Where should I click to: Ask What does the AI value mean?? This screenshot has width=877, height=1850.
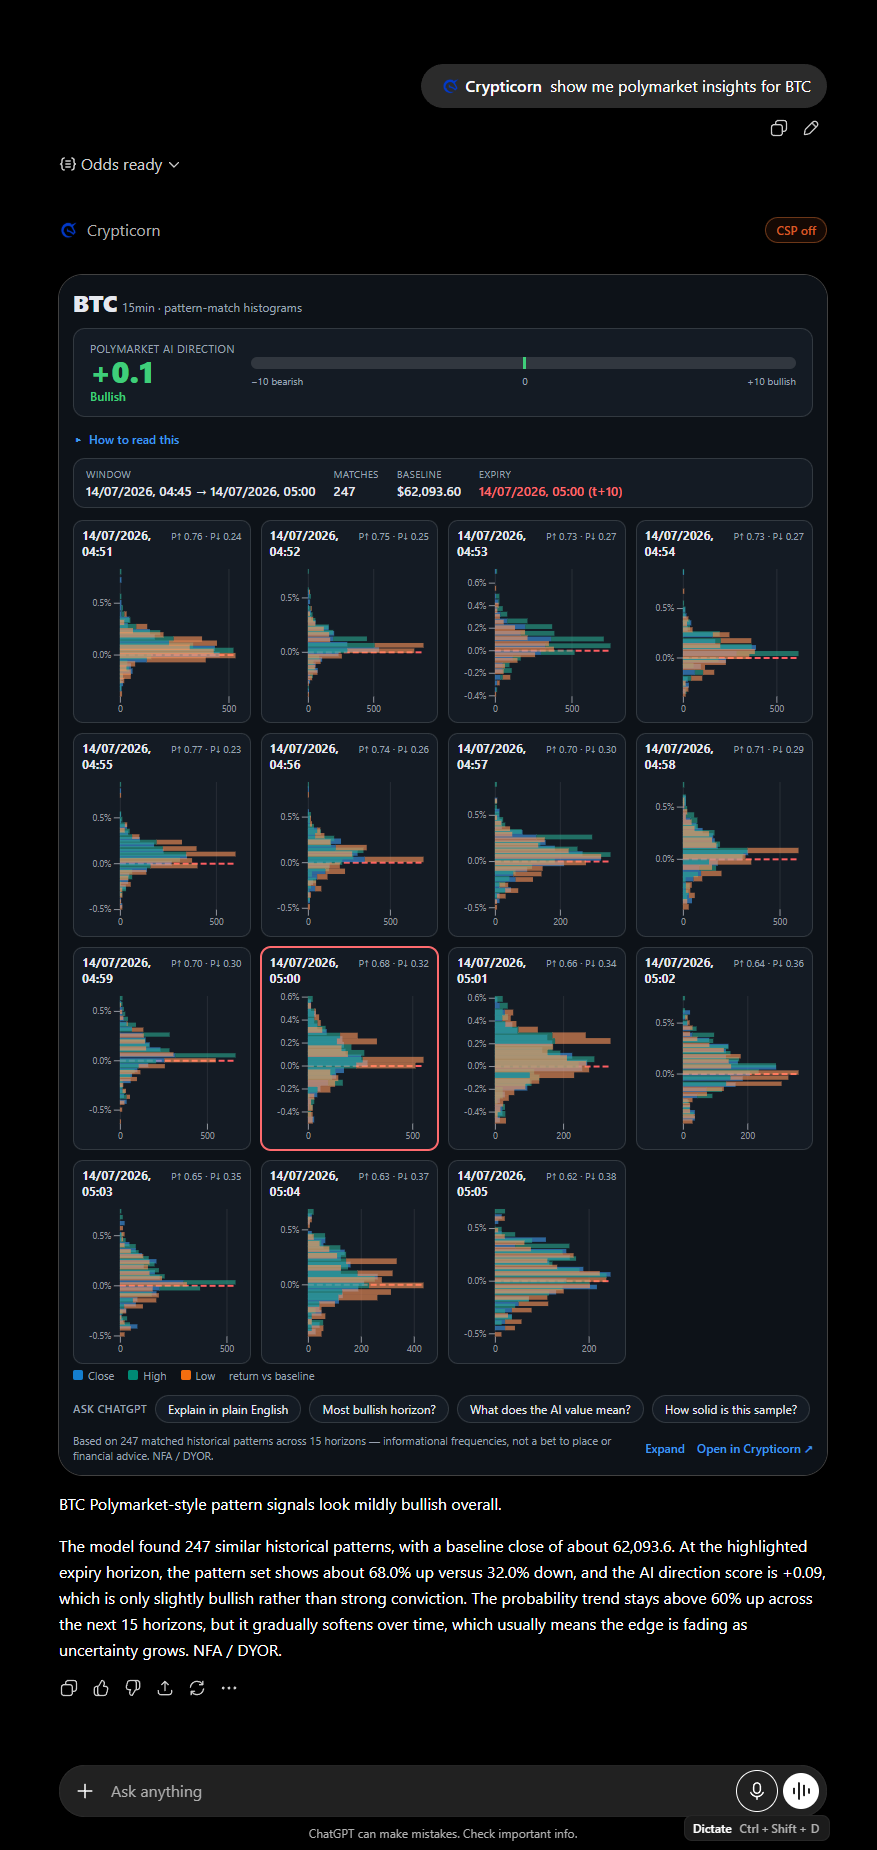(550, 1410)
